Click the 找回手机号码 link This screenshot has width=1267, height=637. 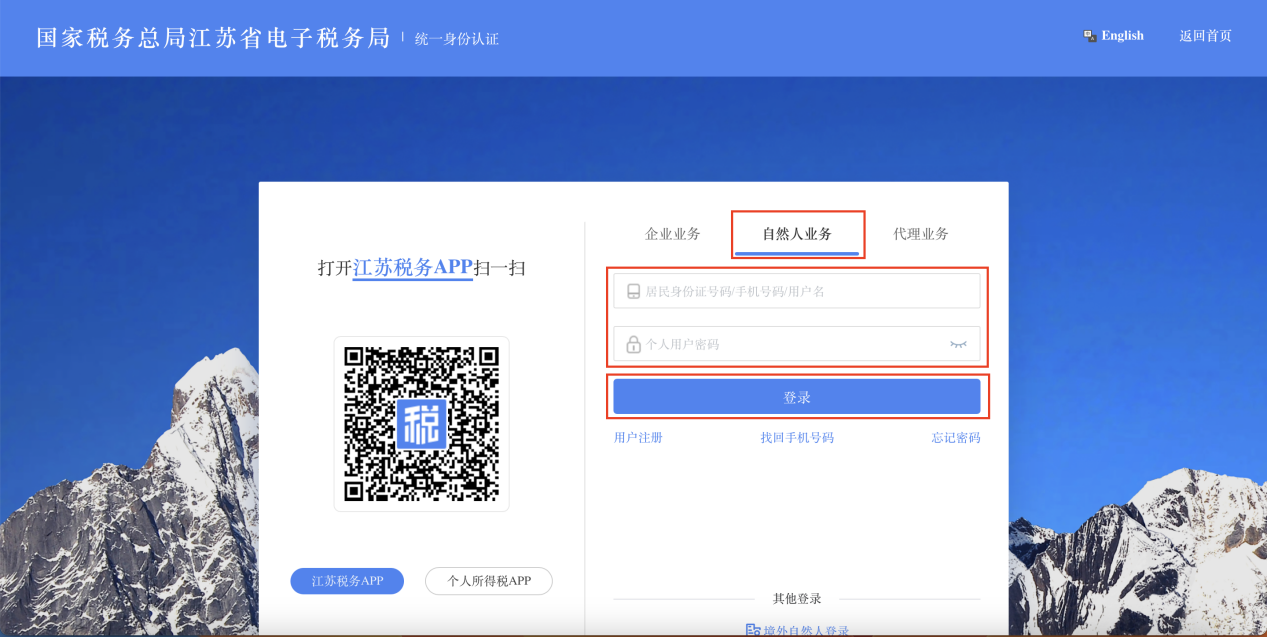[x=796, y=438]
